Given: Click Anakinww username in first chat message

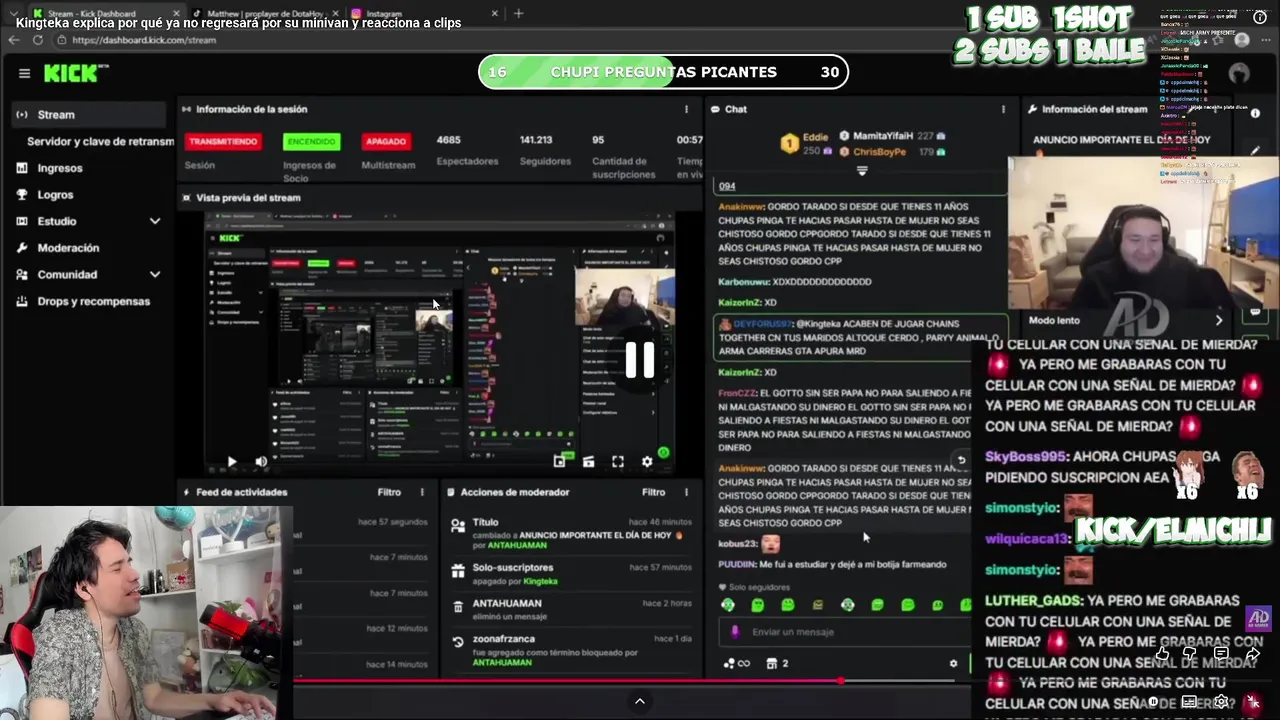Looking at the screenshot, I should (741, 206).
